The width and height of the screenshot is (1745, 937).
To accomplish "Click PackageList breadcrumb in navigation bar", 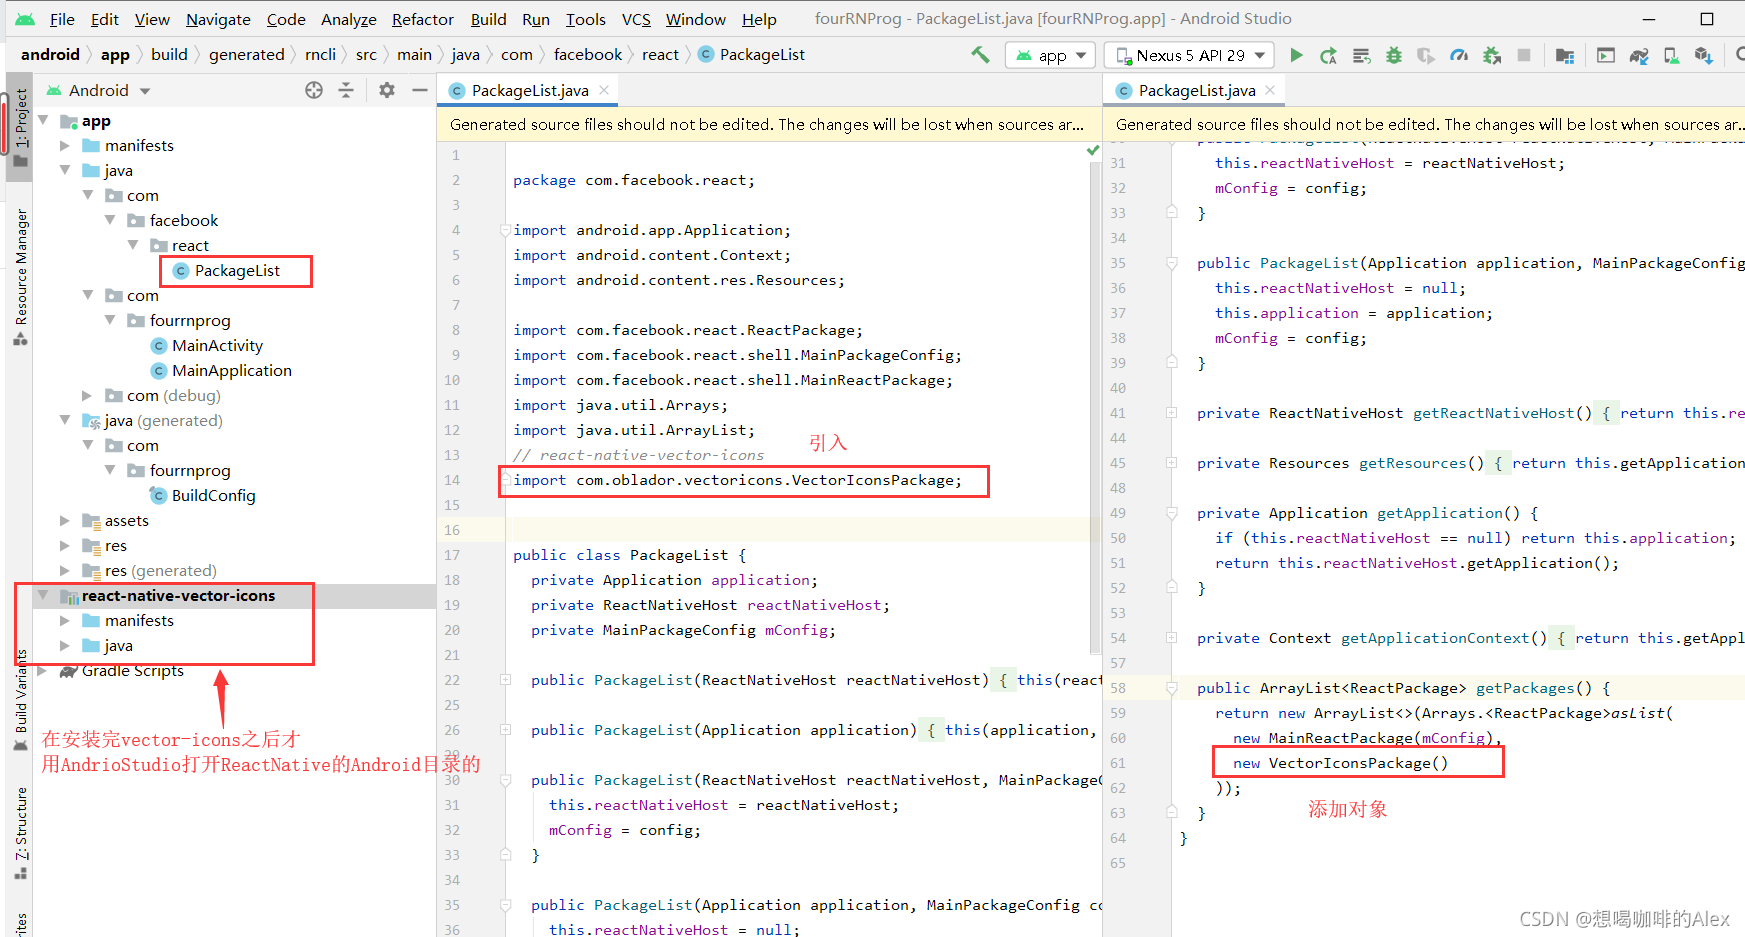I will click(x=751, y=55).
